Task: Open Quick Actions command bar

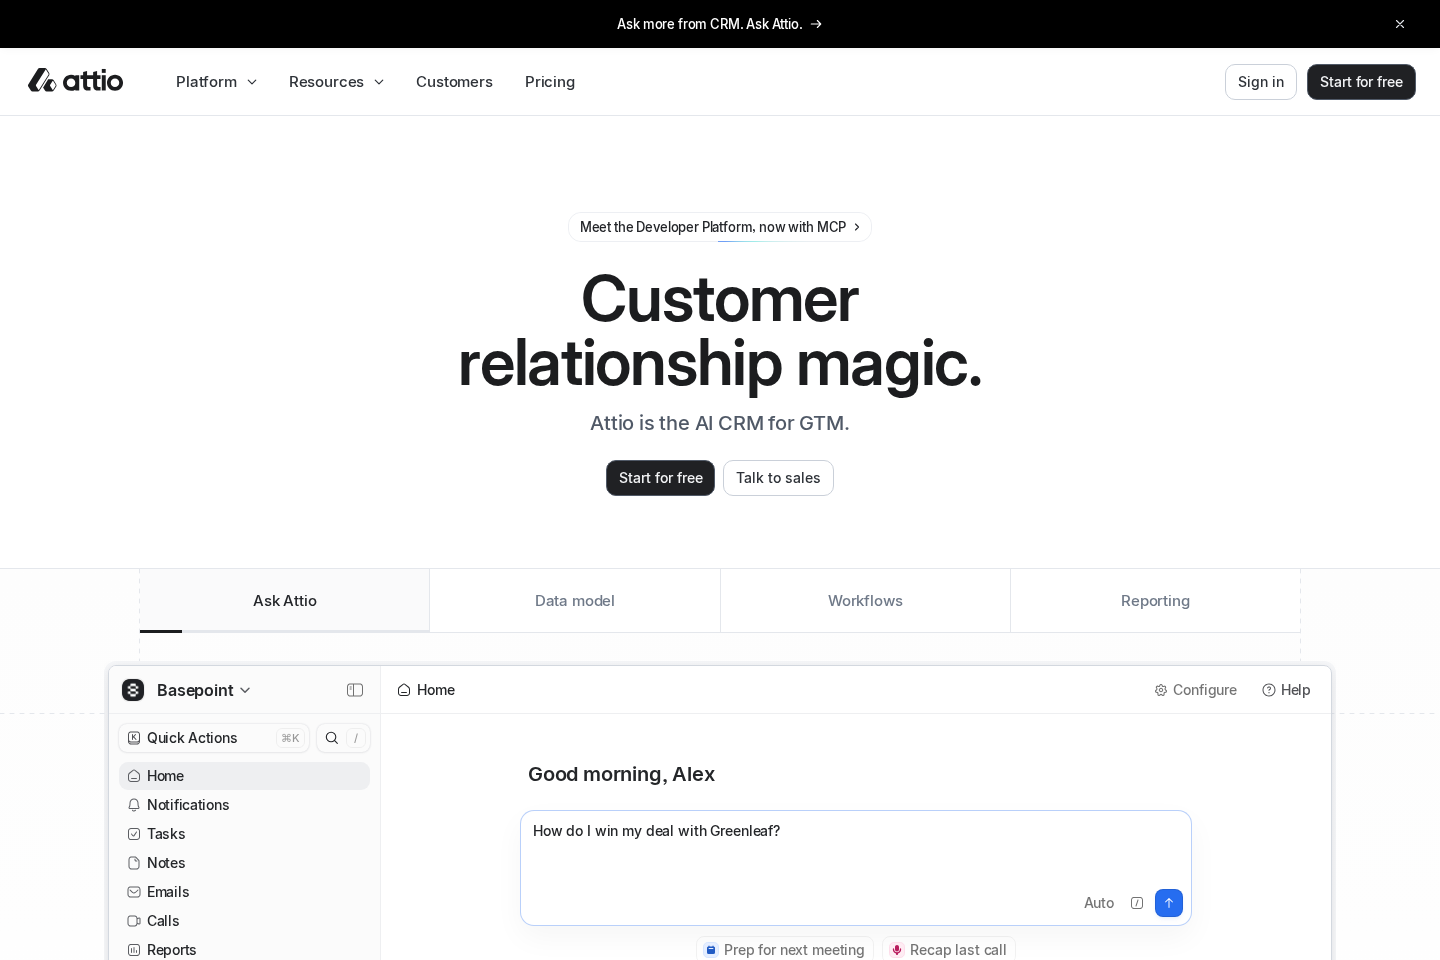Action: tap(214, 738)
